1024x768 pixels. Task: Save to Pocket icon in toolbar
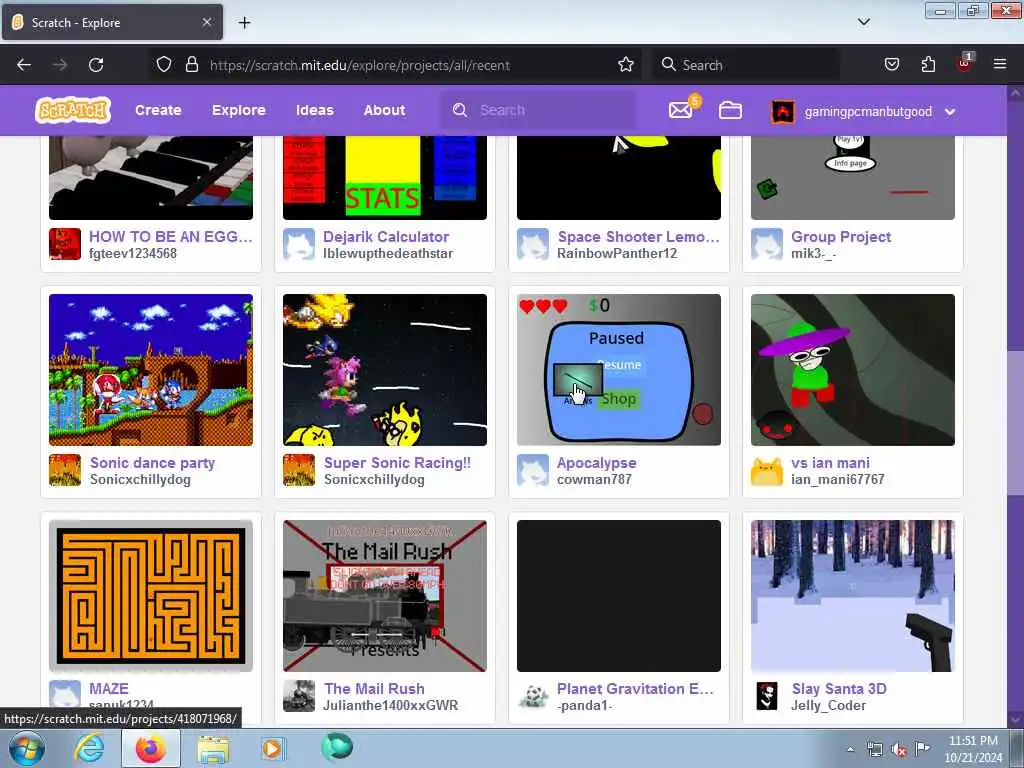coord(891,65)
